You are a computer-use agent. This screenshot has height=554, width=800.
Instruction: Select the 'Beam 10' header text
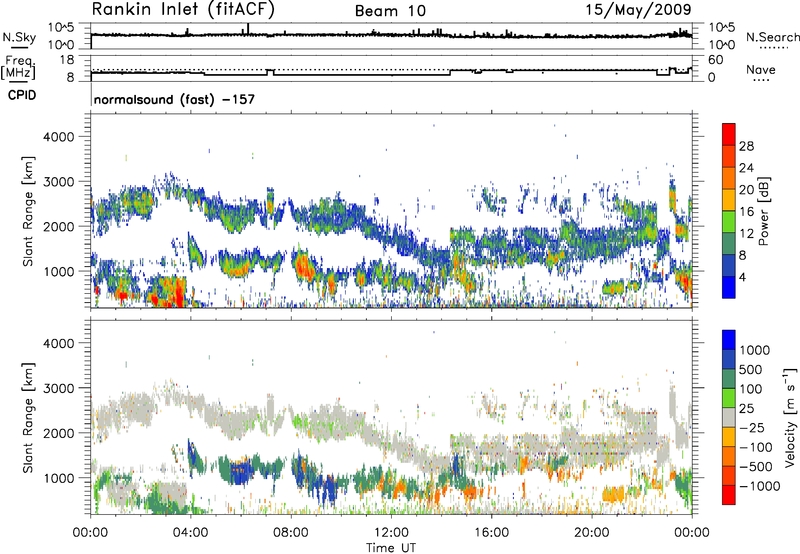(390, 11)
